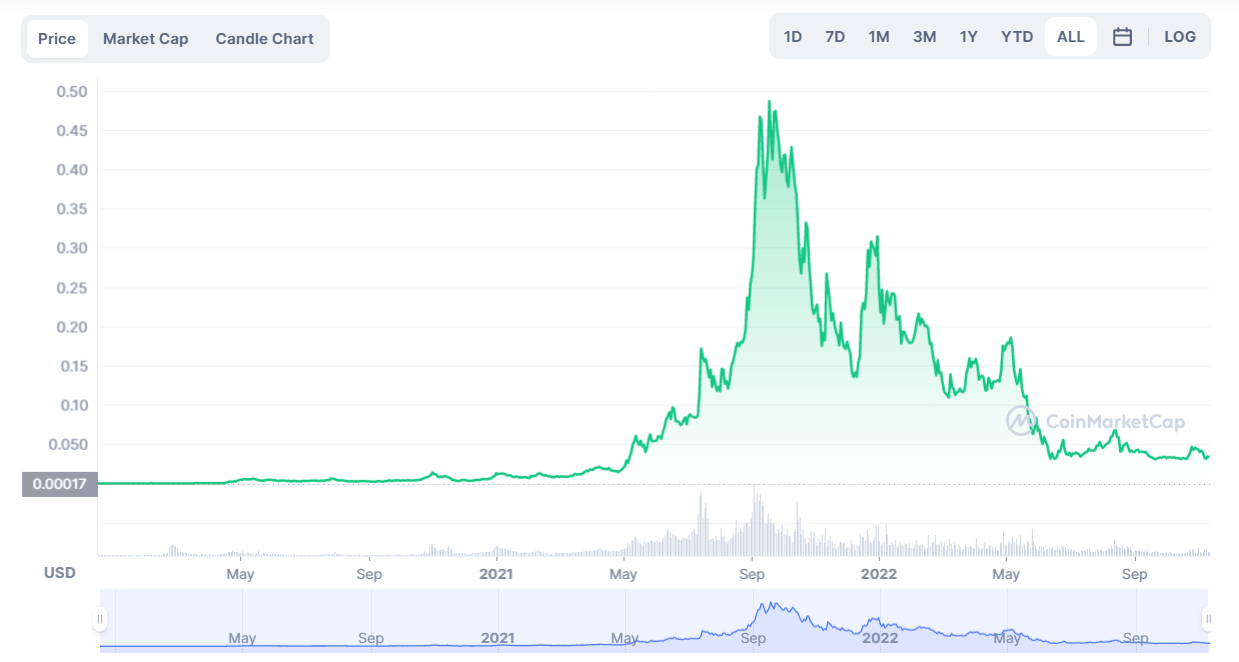Viewport: 1239px width, 662px height.
Task: Choose the 1M time range
Action: coord(879,37)
